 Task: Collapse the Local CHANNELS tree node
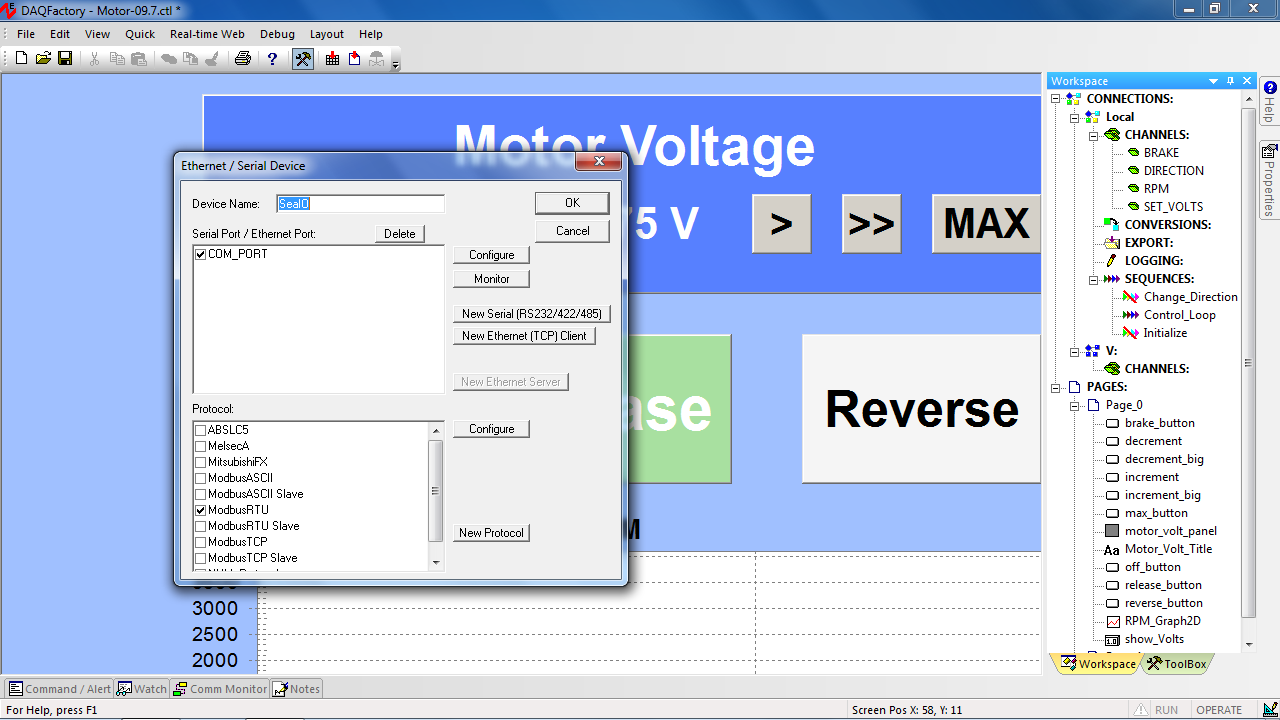(x=1094, y=135)
